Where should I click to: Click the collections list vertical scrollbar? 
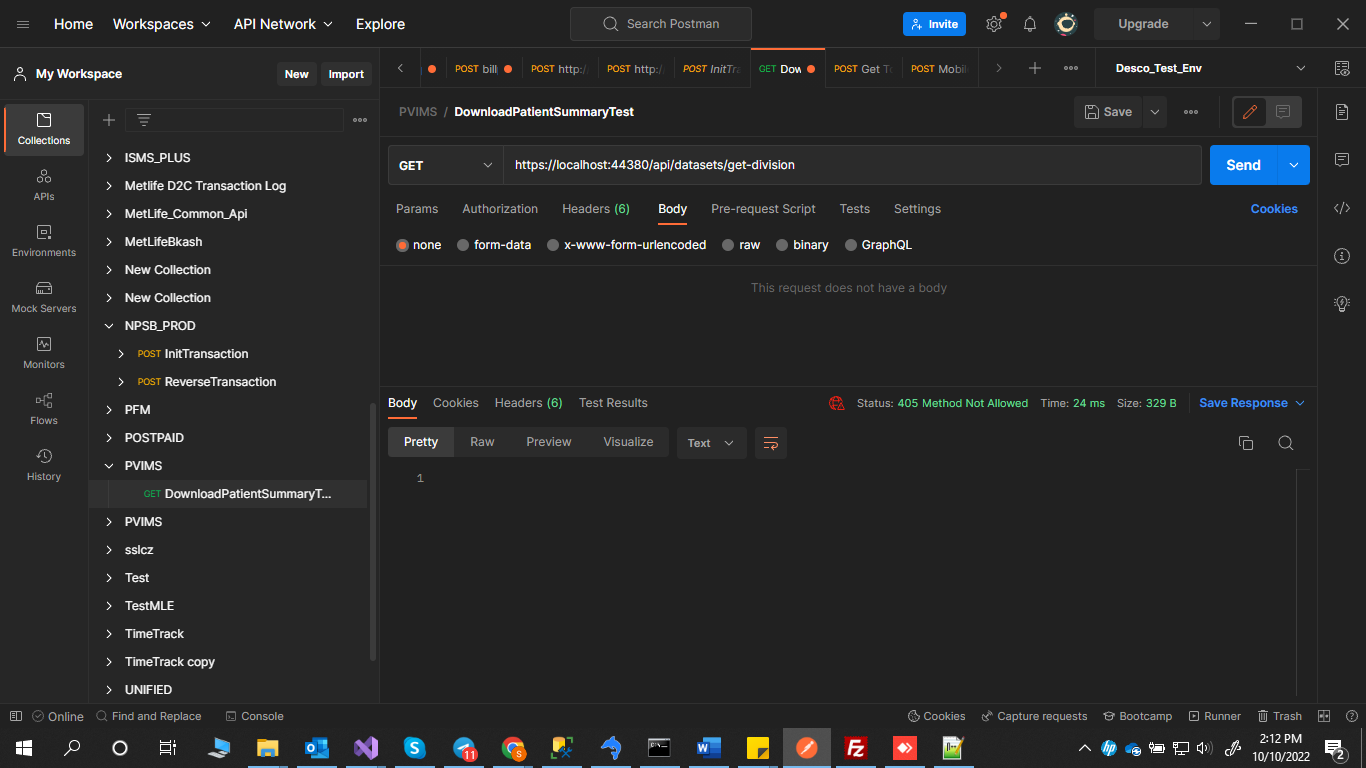(373, 530)
